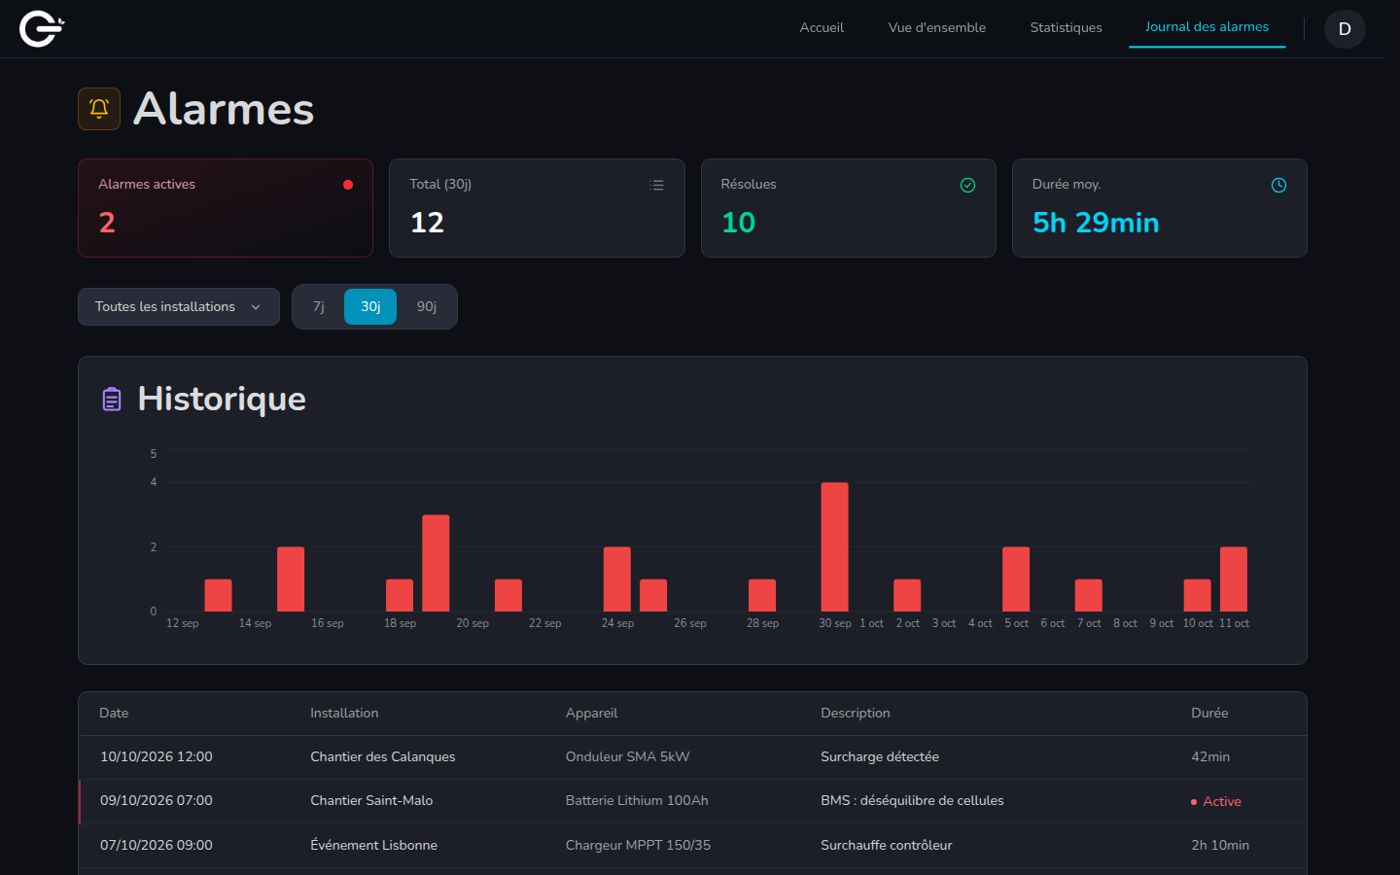Open the user avatar labeled D
Image resolution: width=1400 pixels, height=875 pixels.
(1345, 29)
